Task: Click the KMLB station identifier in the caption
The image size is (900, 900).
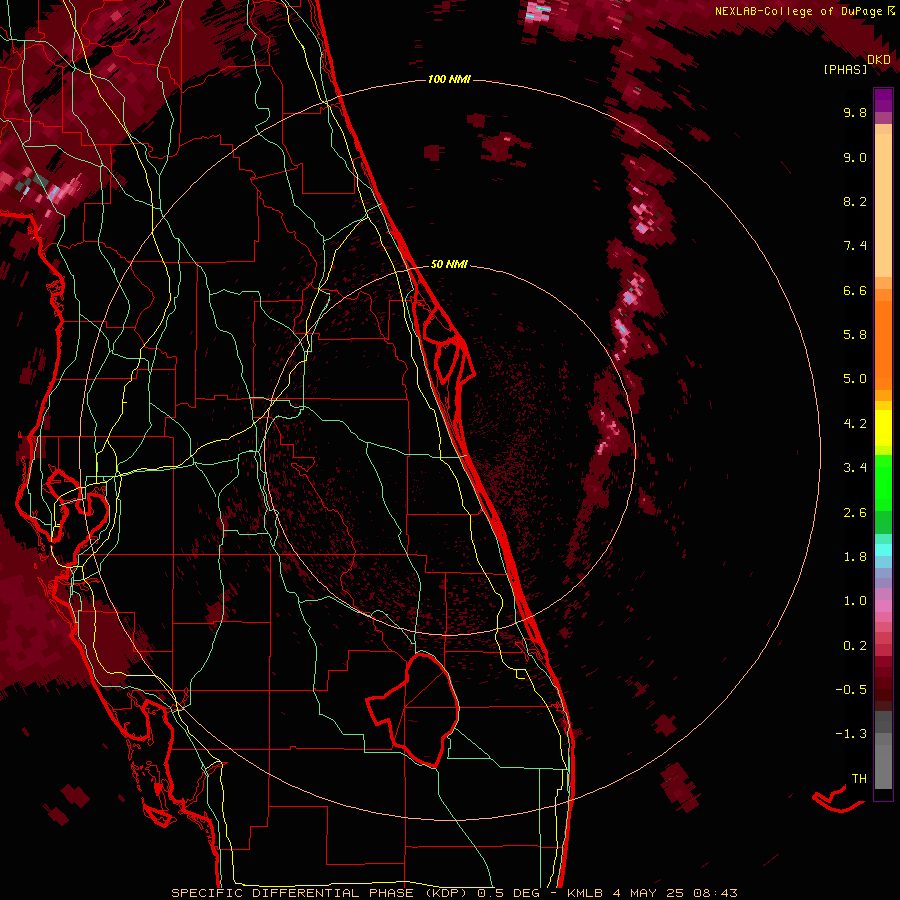Action: (x=584, y=893)
